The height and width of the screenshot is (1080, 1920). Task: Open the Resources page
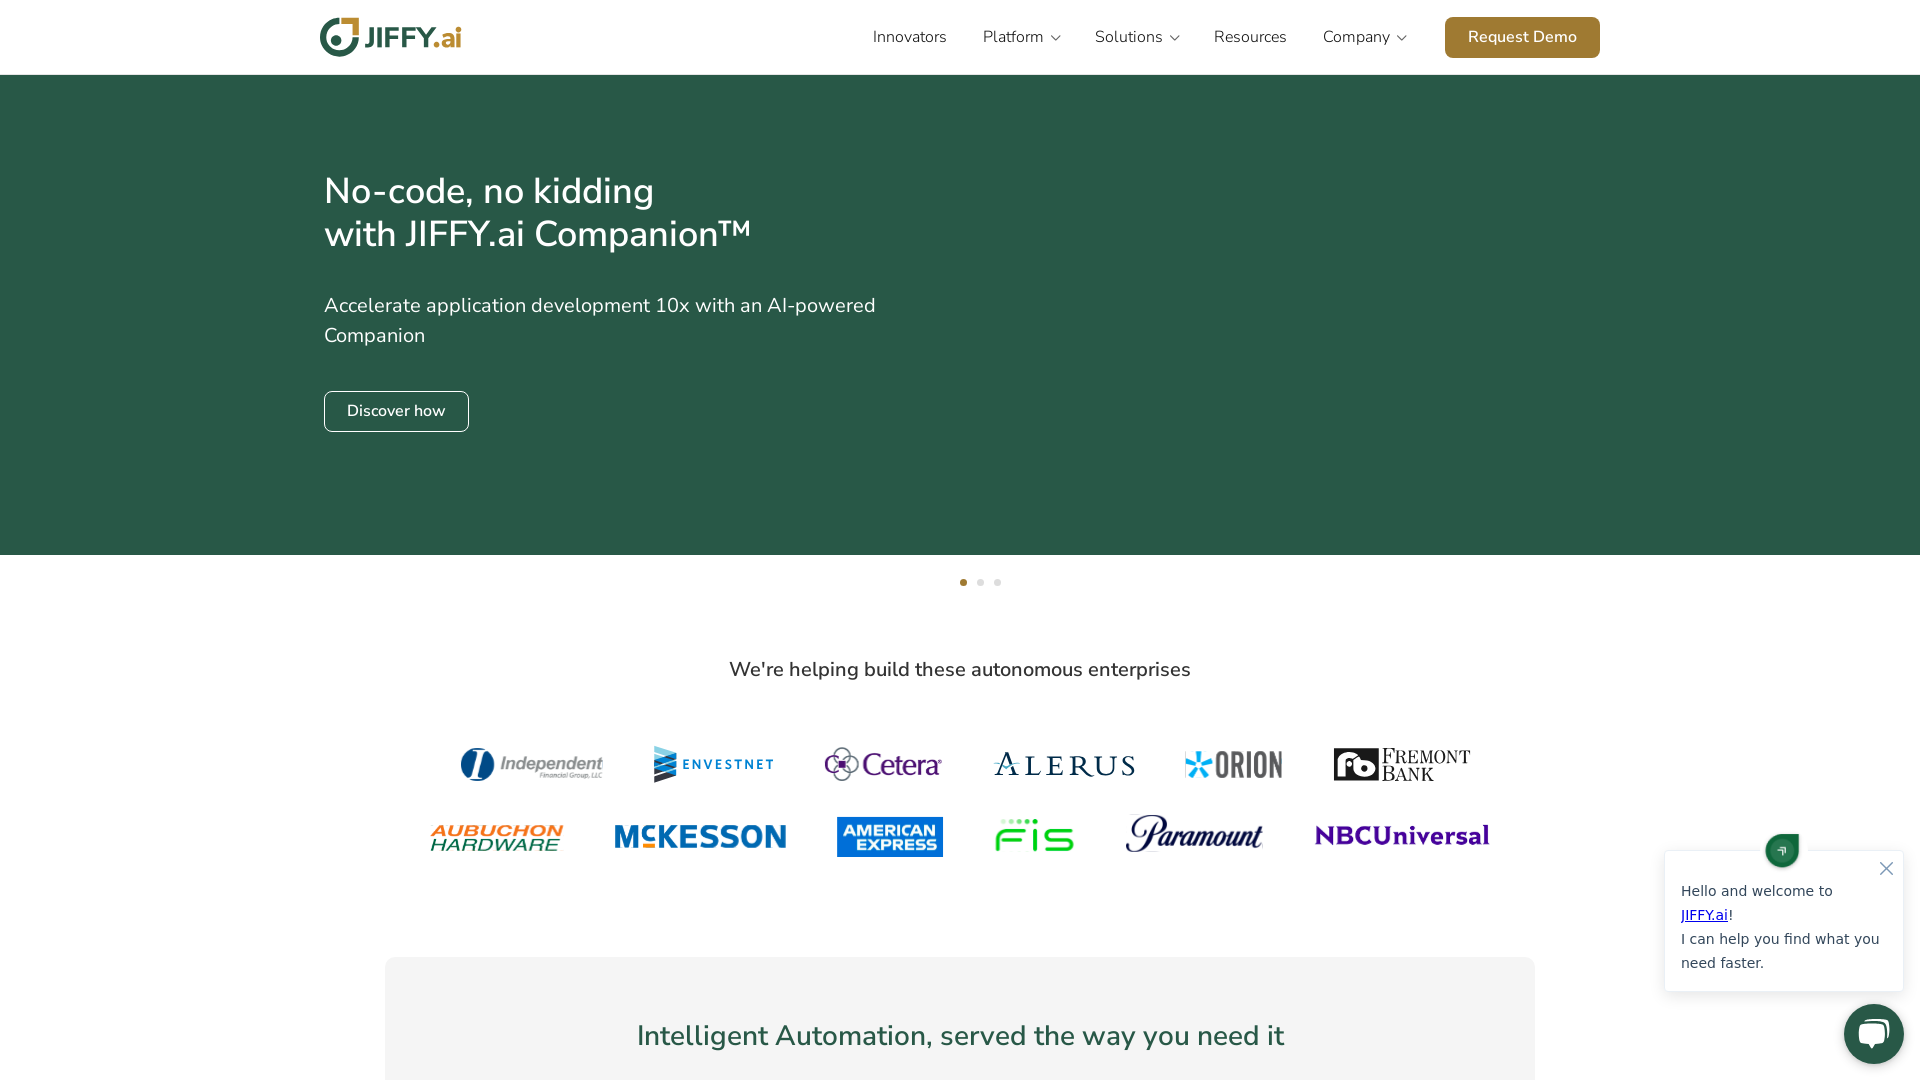point(1250,37)
